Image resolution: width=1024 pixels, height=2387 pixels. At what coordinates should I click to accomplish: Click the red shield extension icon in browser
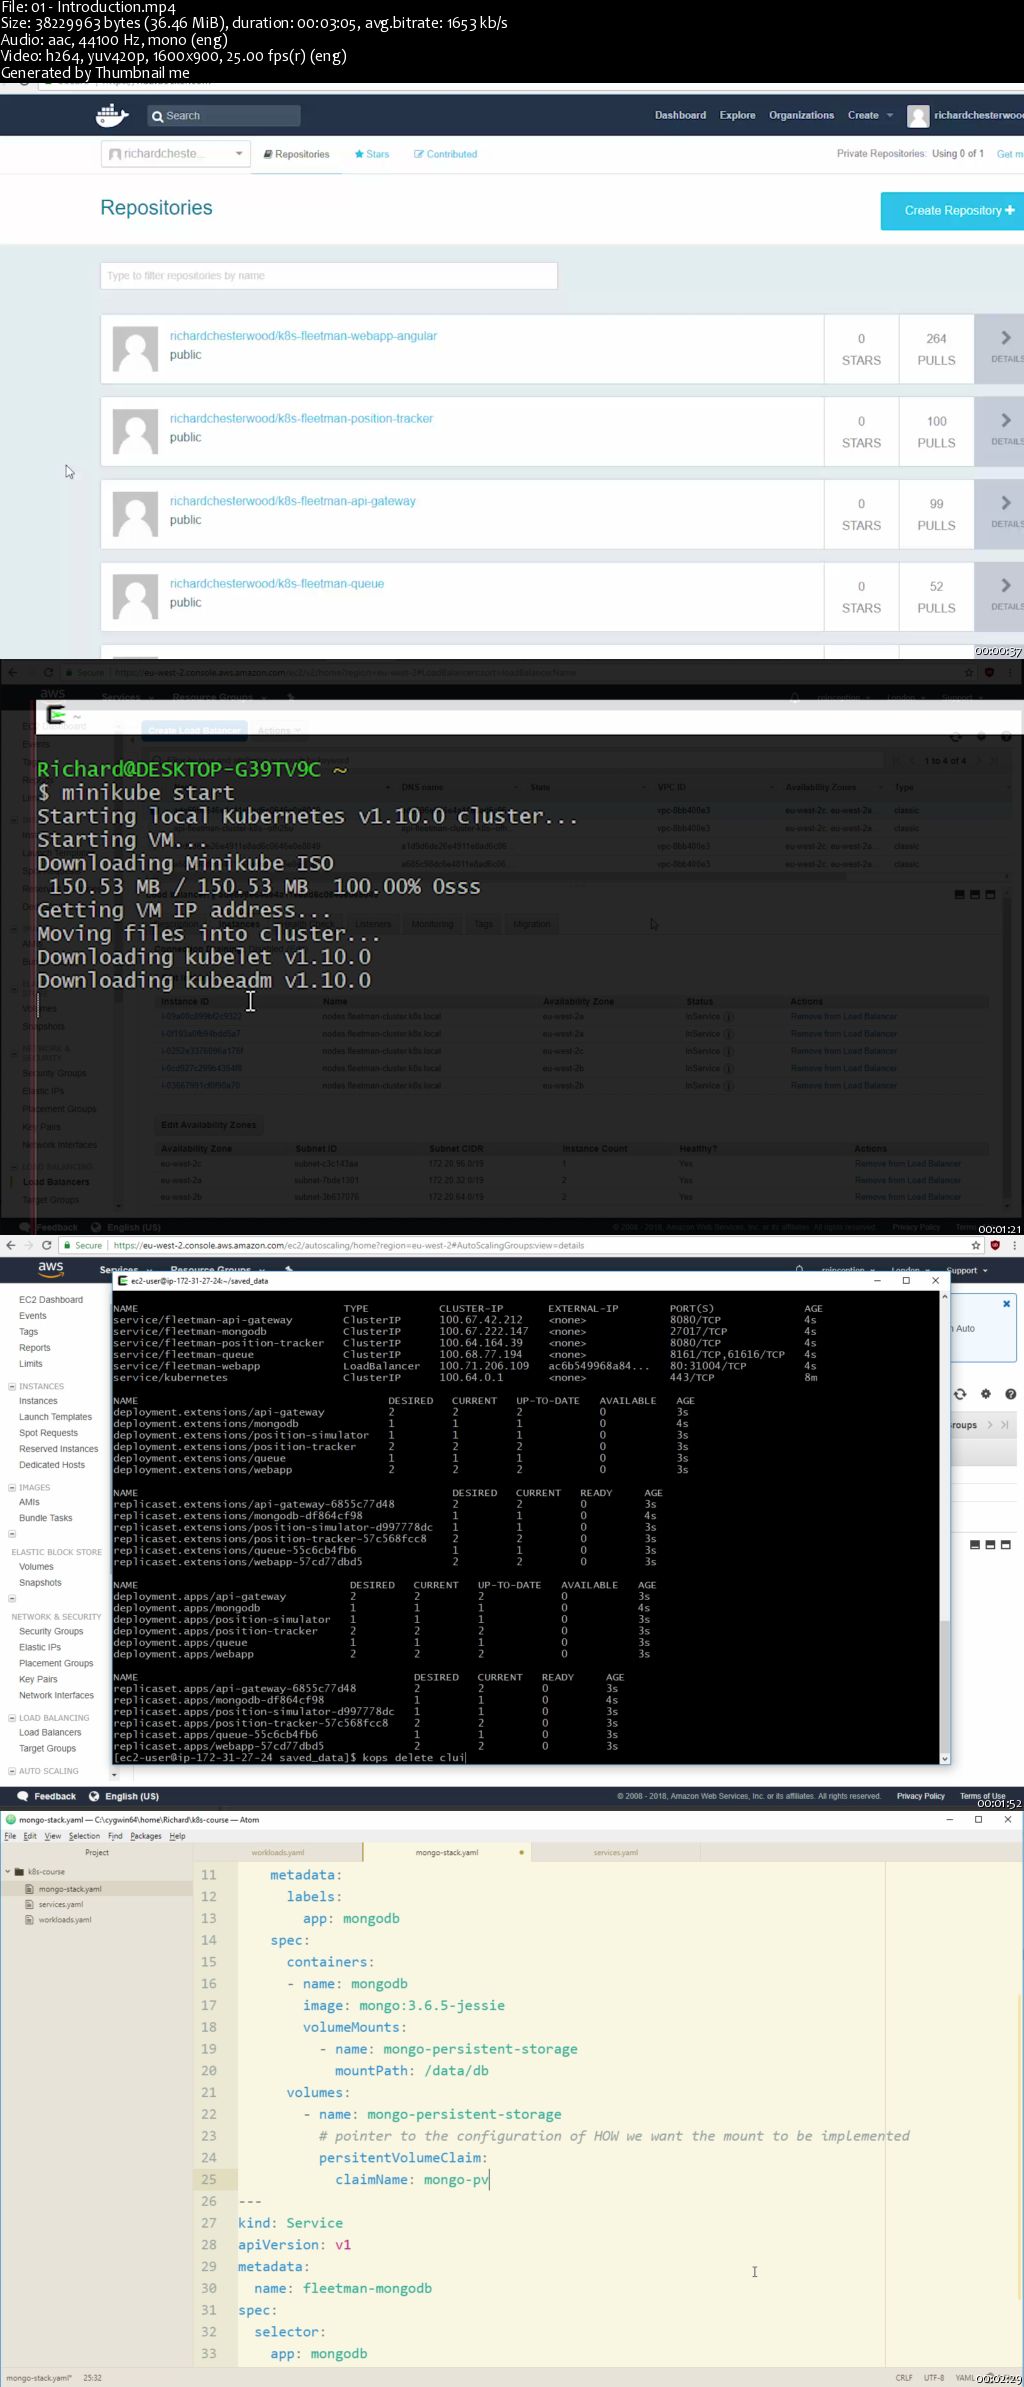[995, 1245]
